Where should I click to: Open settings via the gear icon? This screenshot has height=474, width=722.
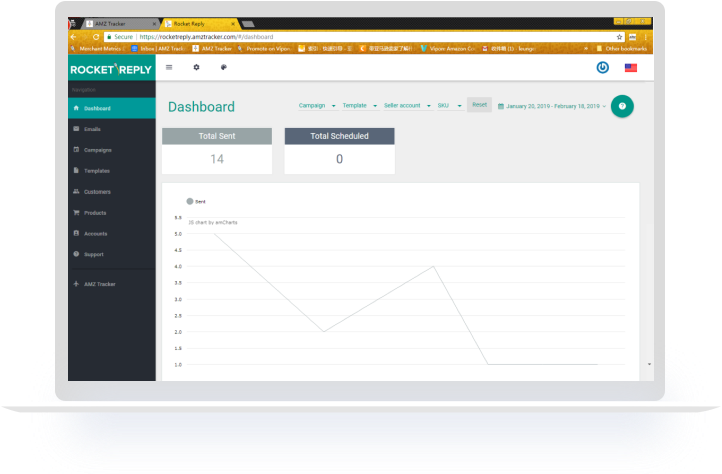(x=196, y=67)
